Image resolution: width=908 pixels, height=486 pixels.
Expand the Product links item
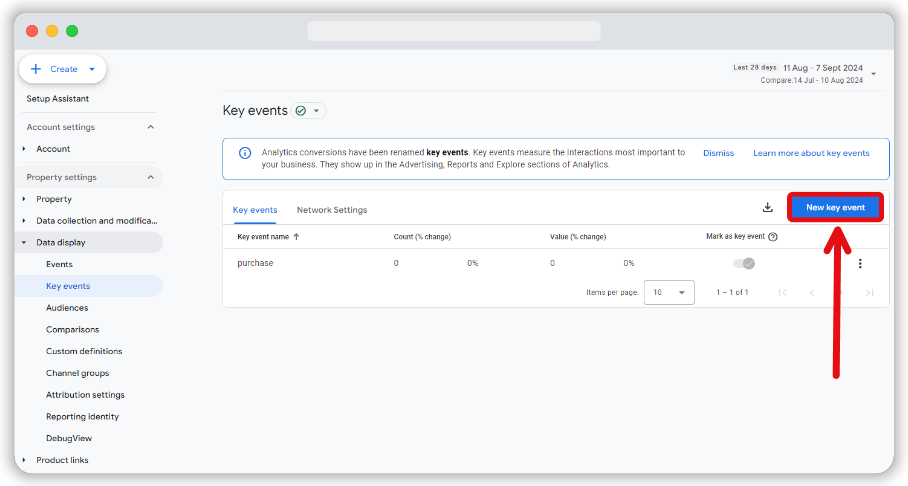click(24, 460)
